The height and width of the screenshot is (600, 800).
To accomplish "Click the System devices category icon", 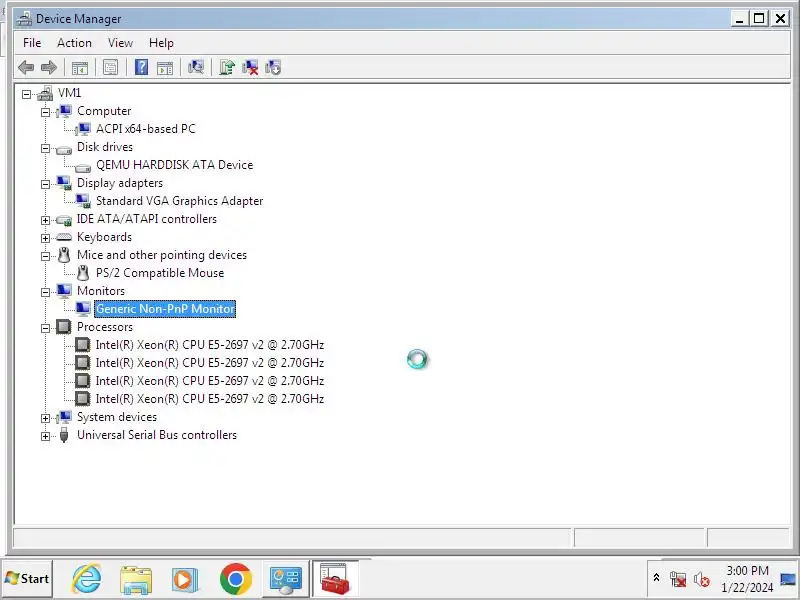I will 64,417.
